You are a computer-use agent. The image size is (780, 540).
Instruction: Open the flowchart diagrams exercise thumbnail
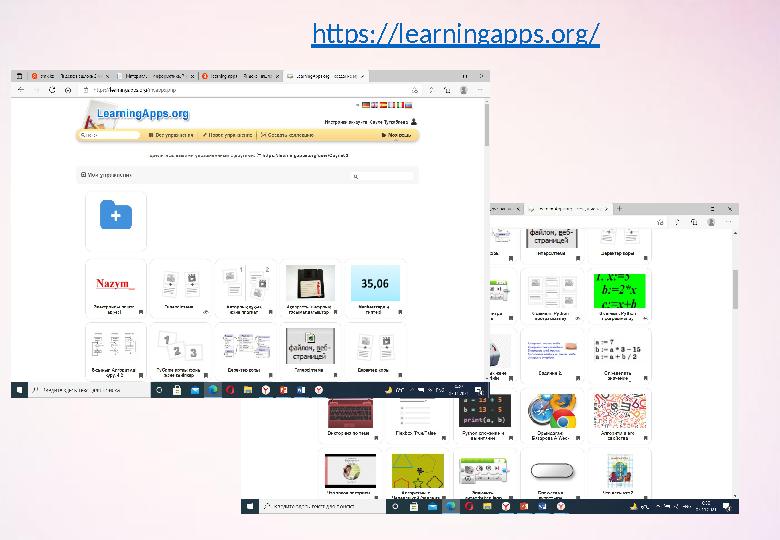pyautogui.click(x=115, y=345)
